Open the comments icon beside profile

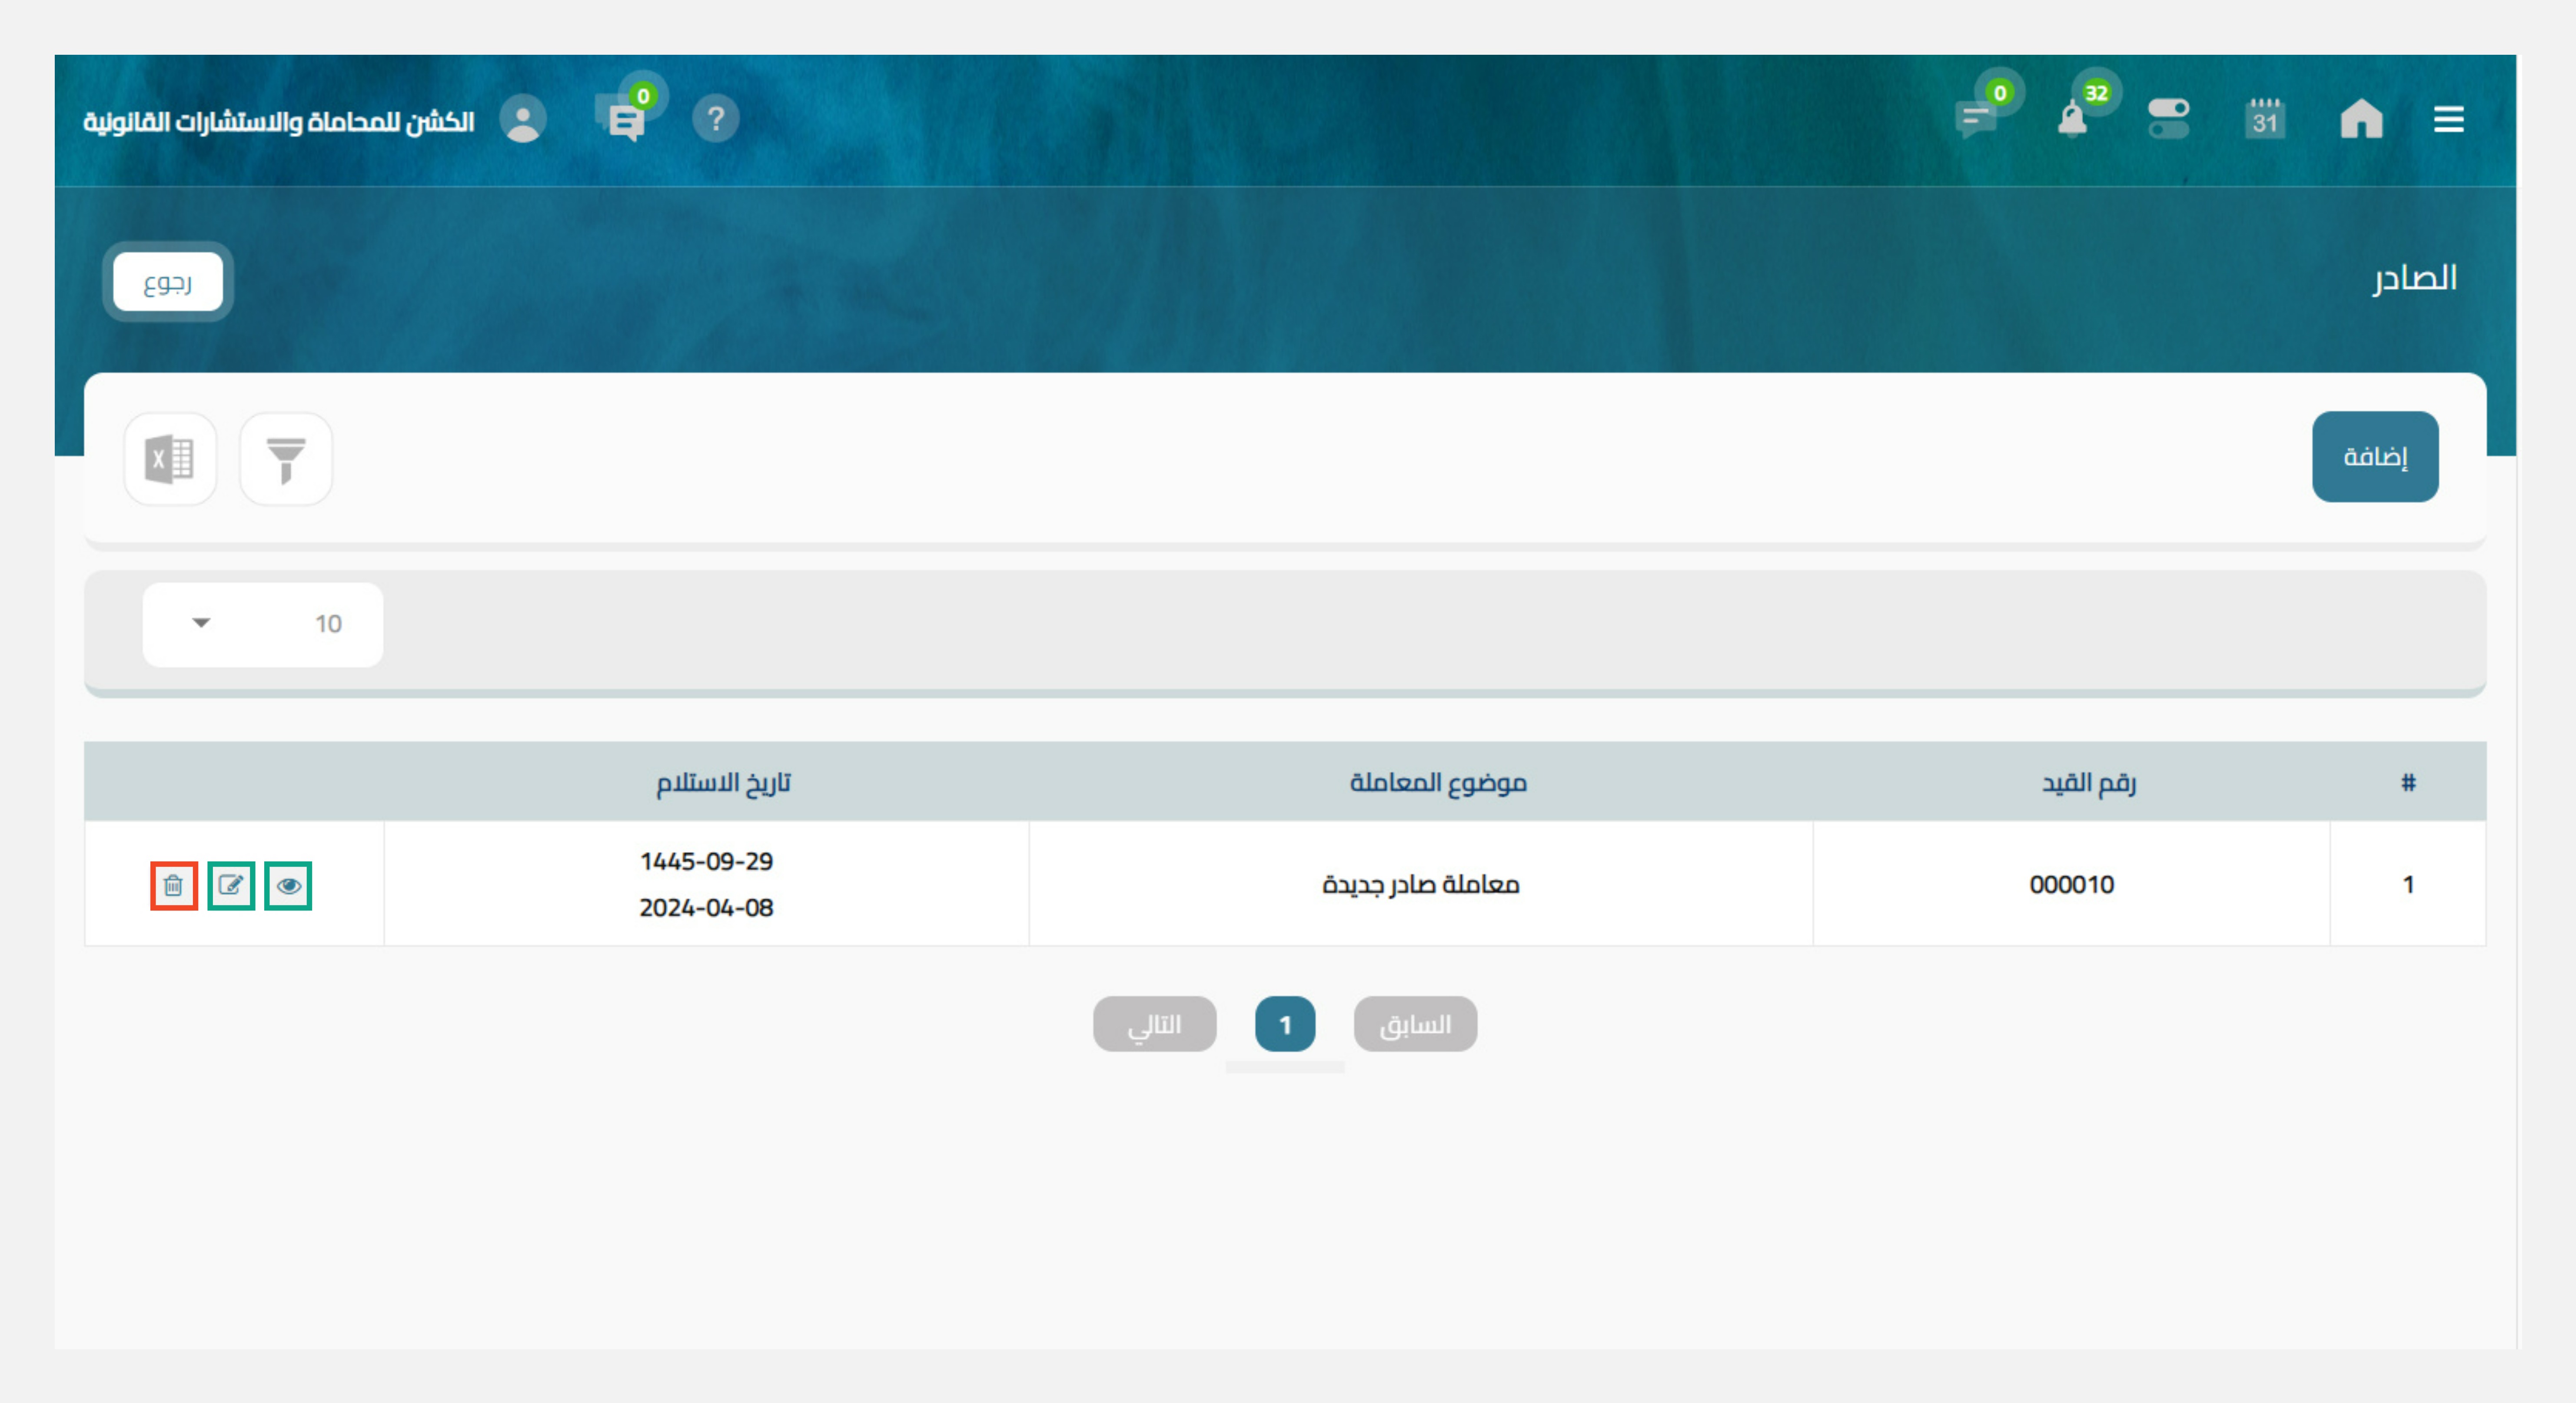coord(625,121)
